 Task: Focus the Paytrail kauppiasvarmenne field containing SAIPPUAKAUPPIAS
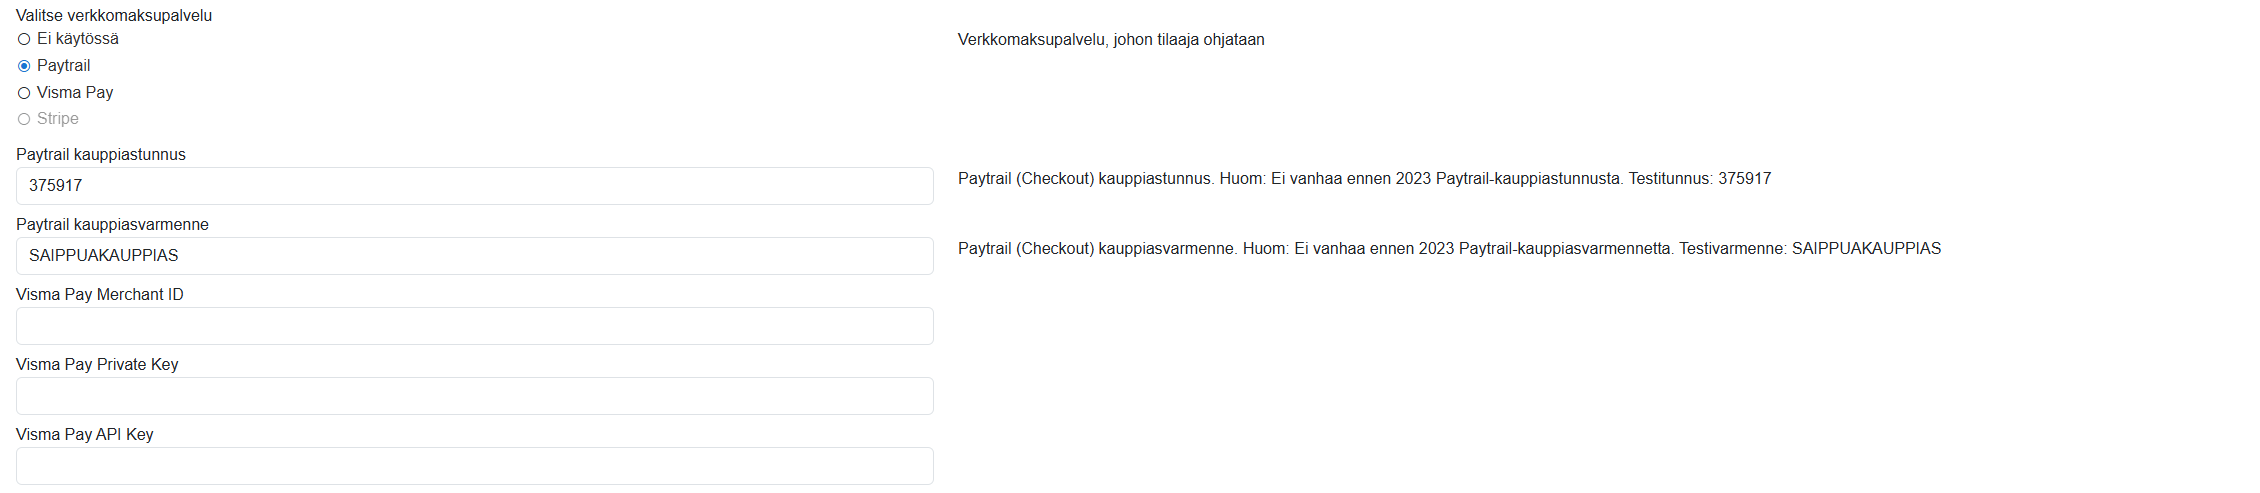[474, 256]
